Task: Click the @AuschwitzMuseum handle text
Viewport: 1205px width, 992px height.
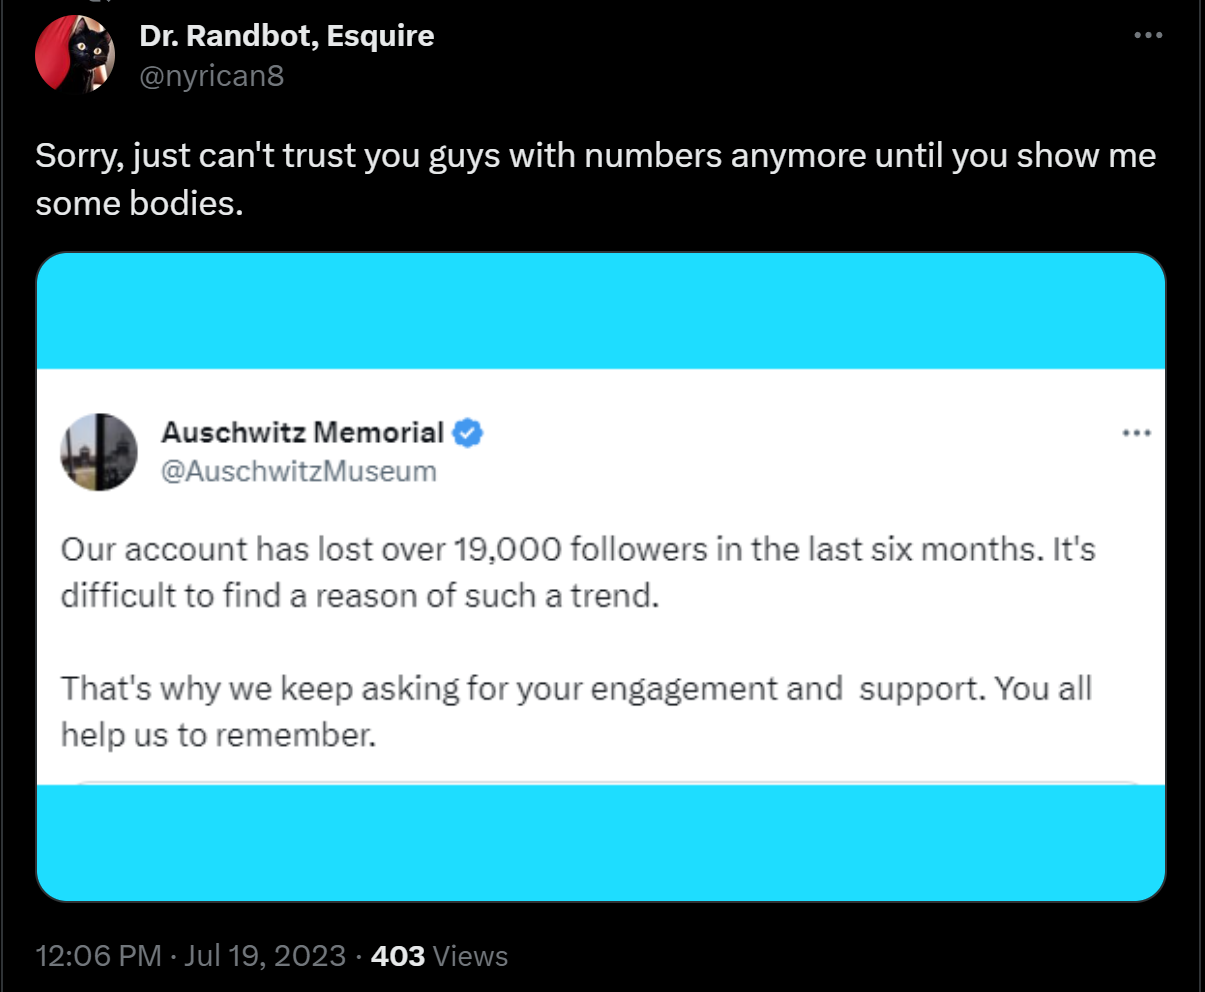Action: click(x=299, y=471)
